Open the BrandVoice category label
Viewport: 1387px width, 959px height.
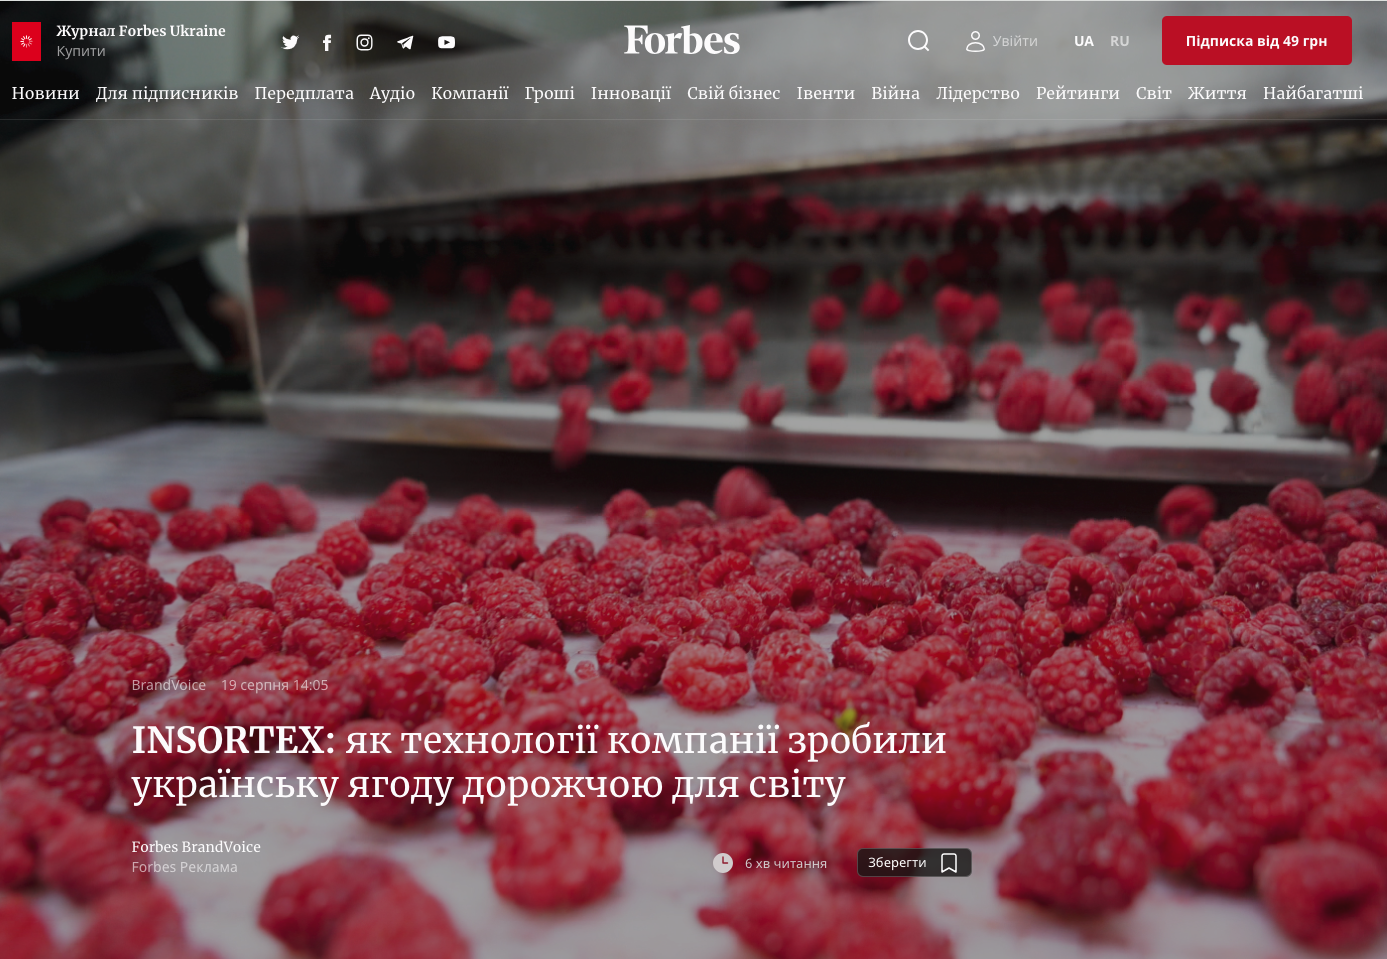tap(169, 685)
